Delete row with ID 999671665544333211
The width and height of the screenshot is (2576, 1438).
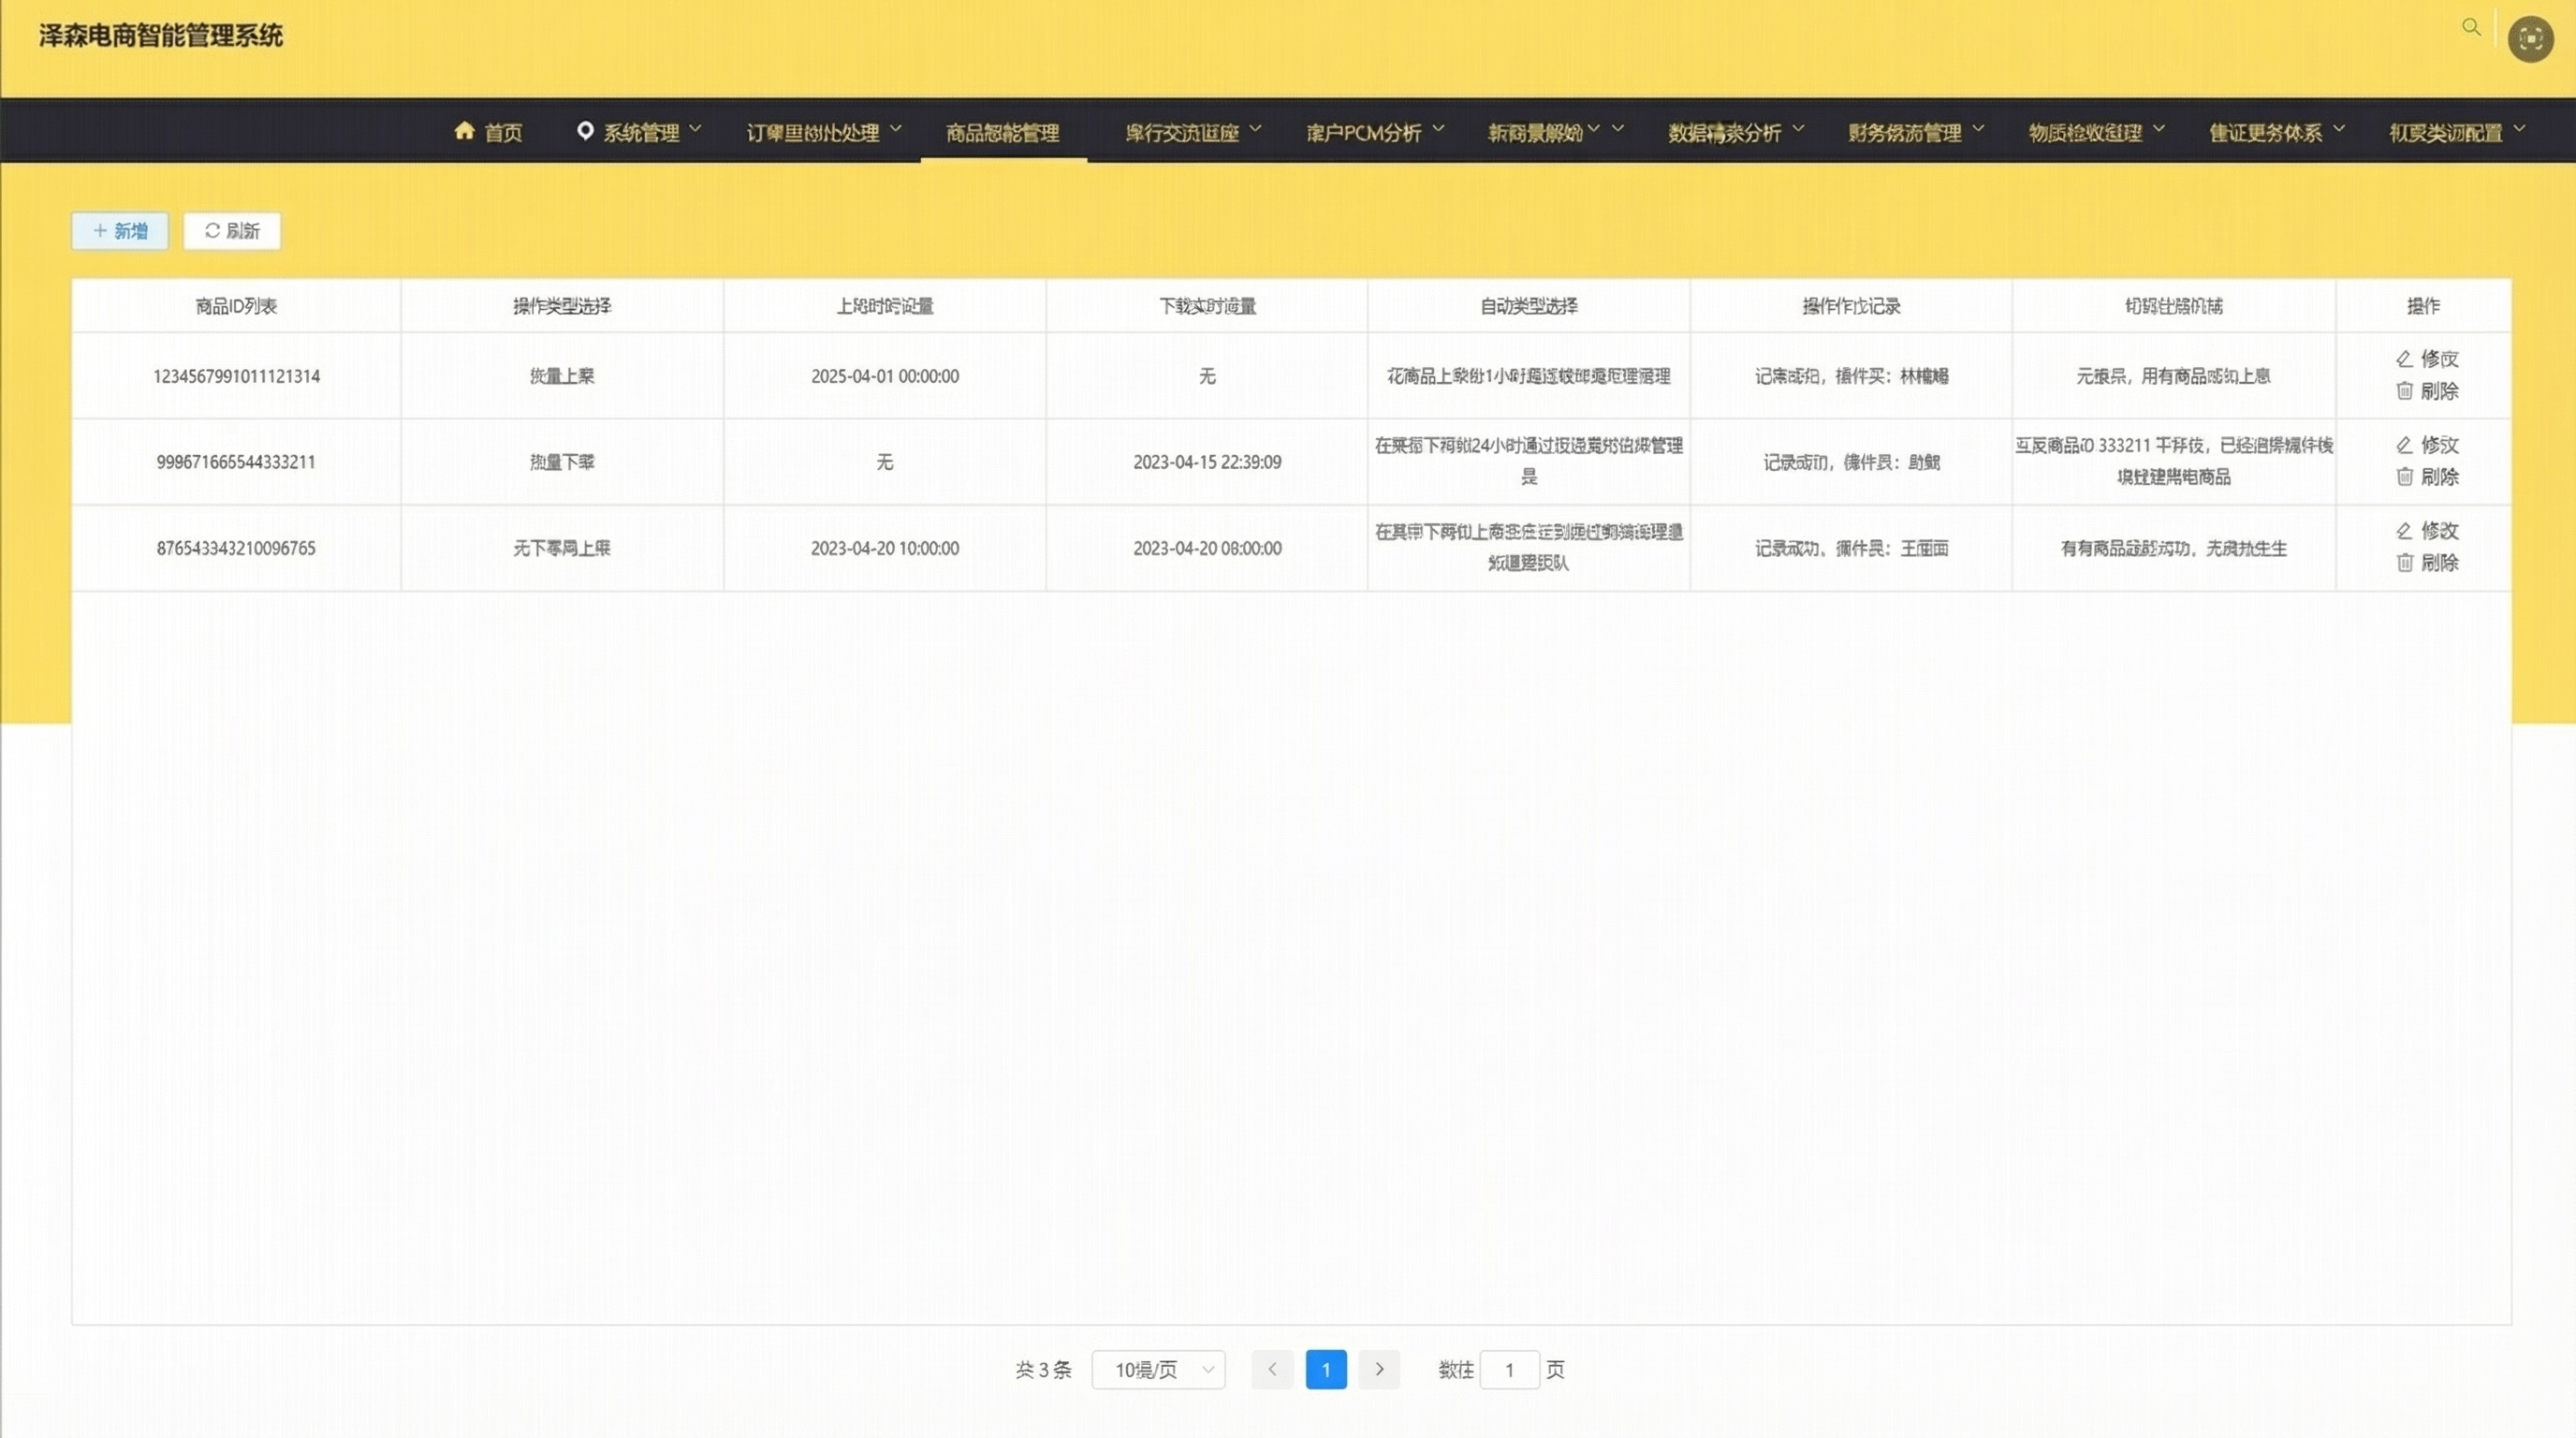coord(2427,477)
